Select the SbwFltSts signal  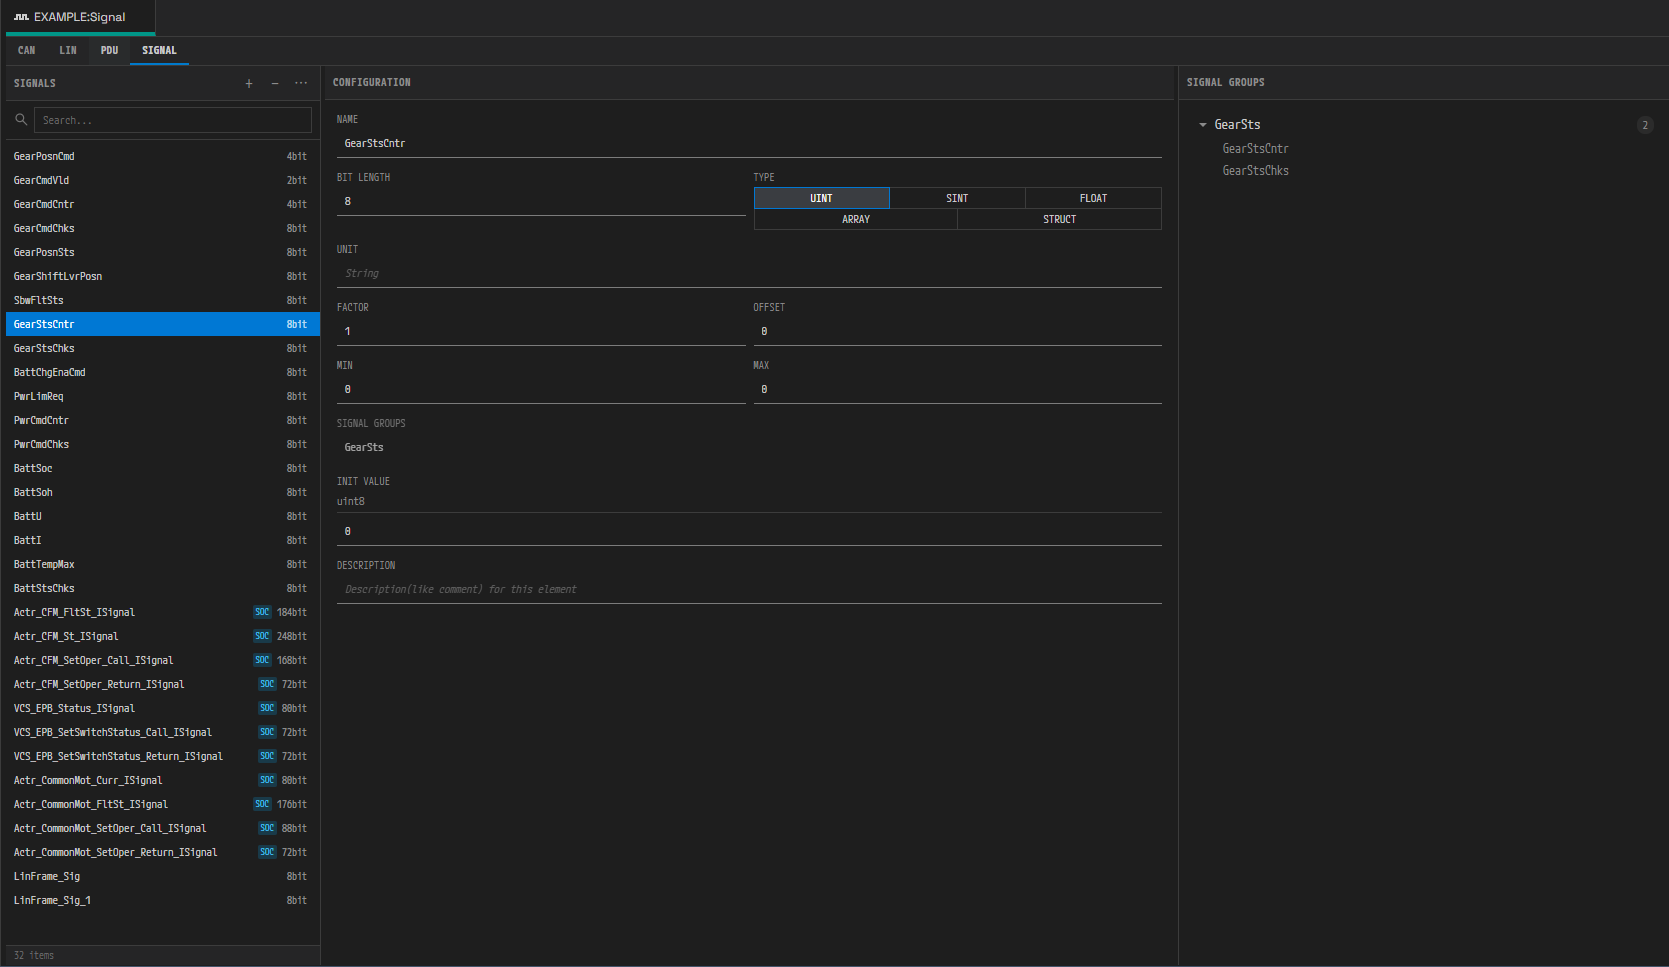163,300
